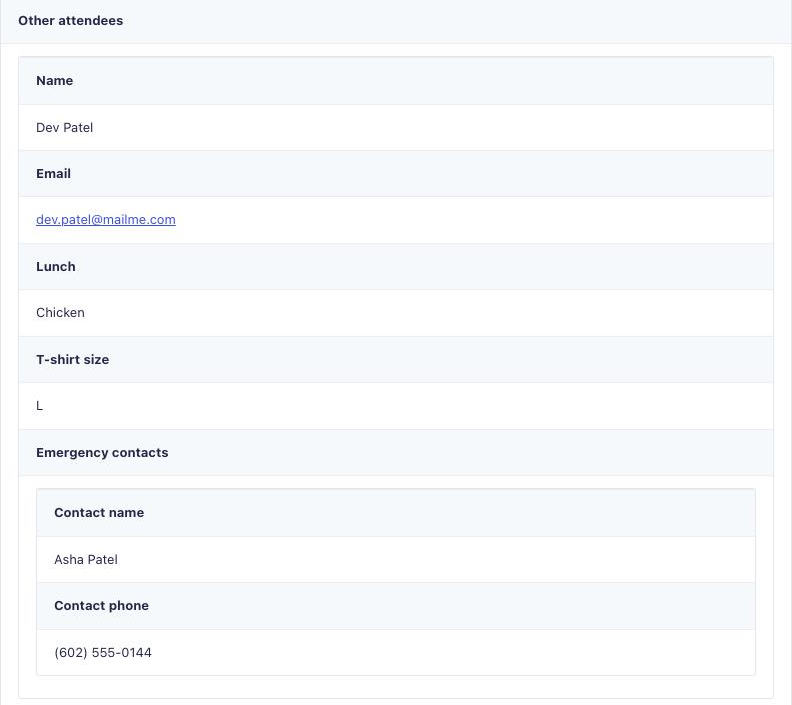Image resolution: width=792 pixels, height=705 pixels.
Task: Select the Email field label
Action: coord(54,174)
